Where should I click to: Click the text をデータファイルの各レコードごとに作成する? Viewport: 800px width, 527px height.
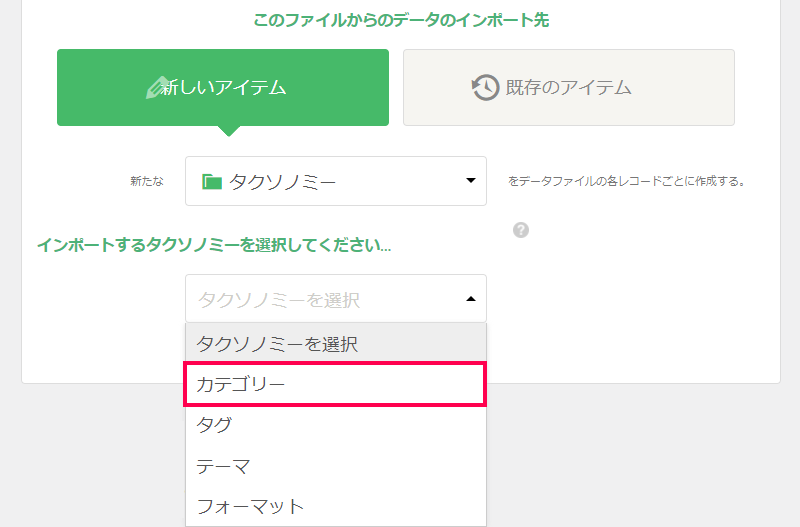(x=627, y=182)
